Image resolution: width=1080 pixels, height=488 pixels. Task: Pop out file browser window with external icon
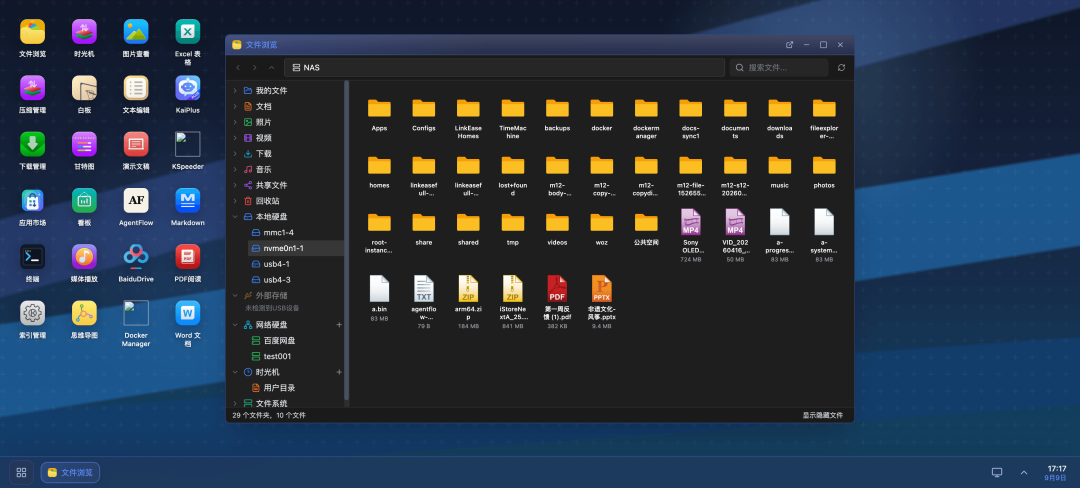pos(789,45)
